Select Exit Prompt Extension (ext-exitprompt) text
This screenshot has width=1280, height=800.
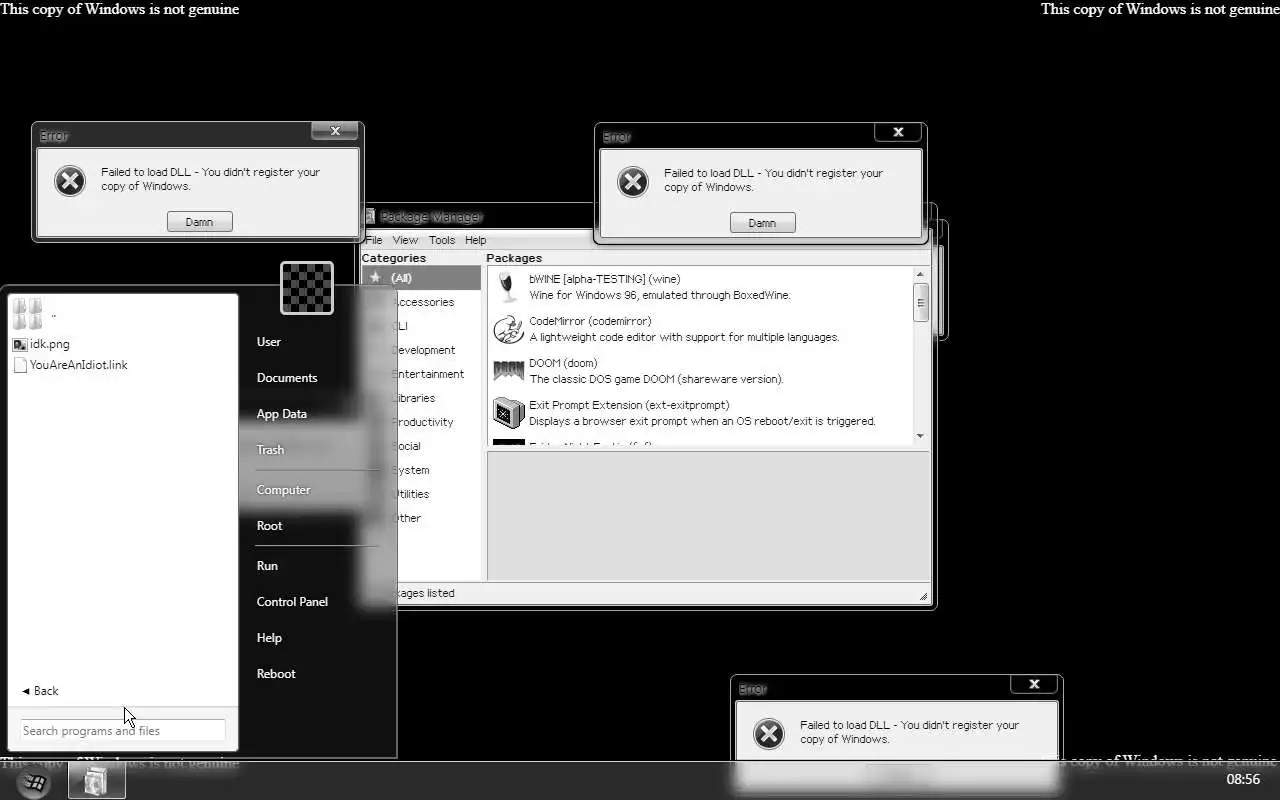click(x=629, y=405)
